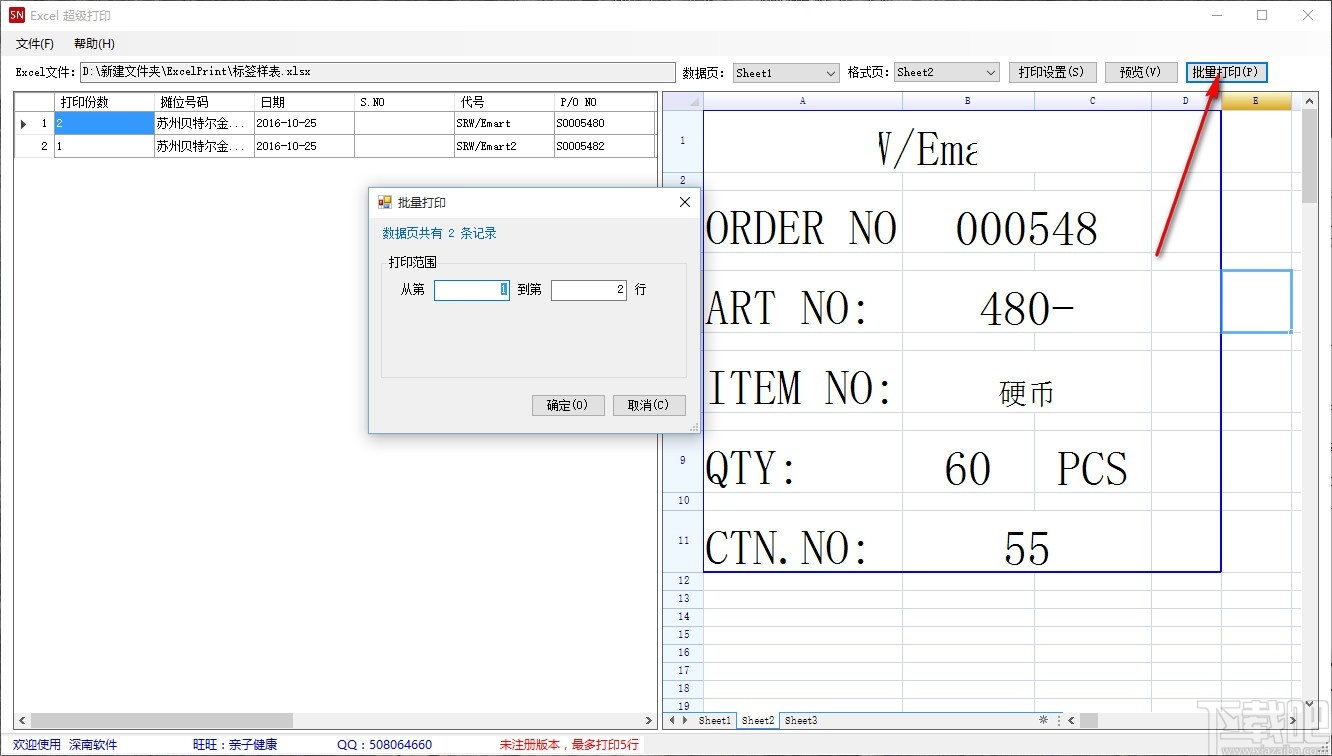The image size is (1332, 756).
Task: Click the 深南软件 status bar link
Action: (93, 745)
